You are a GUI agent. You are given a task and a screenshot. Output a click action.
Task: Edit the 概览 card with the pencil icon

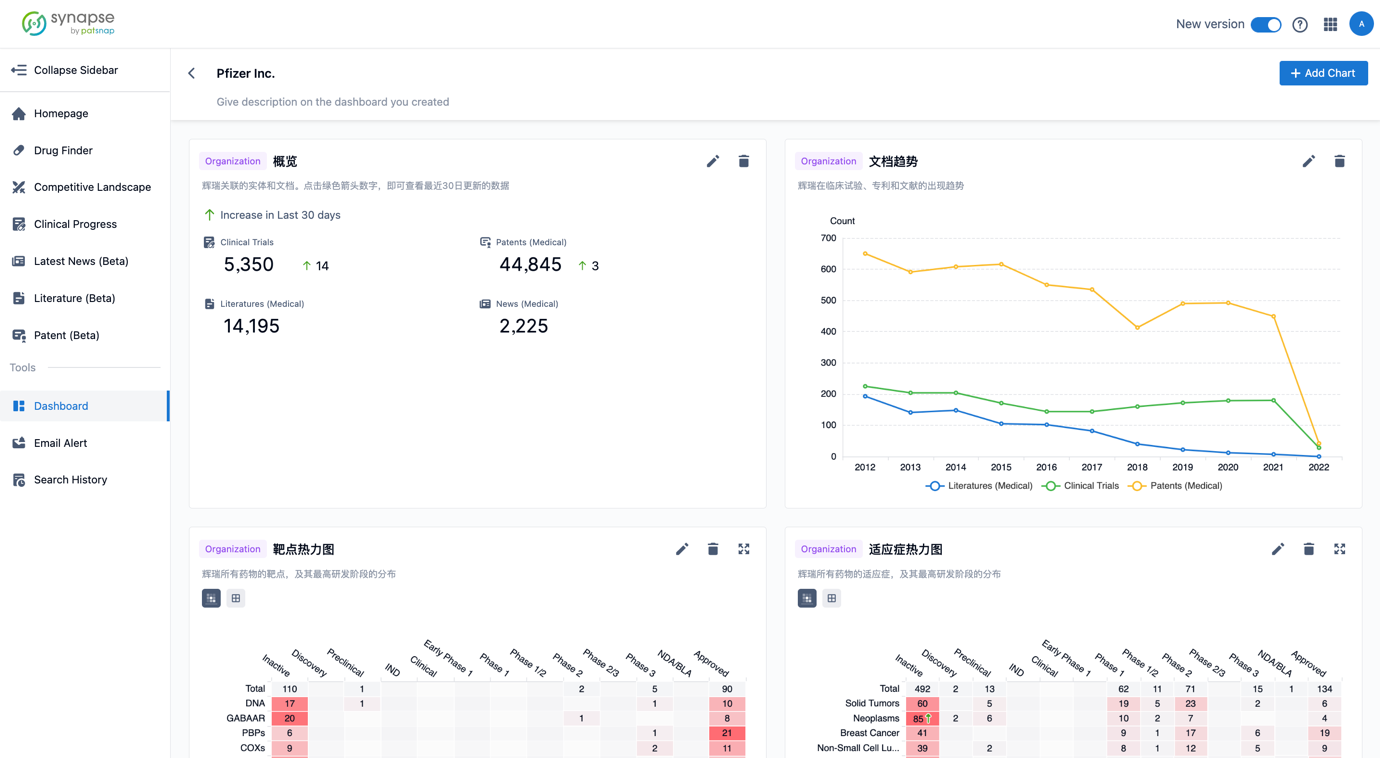[713, 161]
